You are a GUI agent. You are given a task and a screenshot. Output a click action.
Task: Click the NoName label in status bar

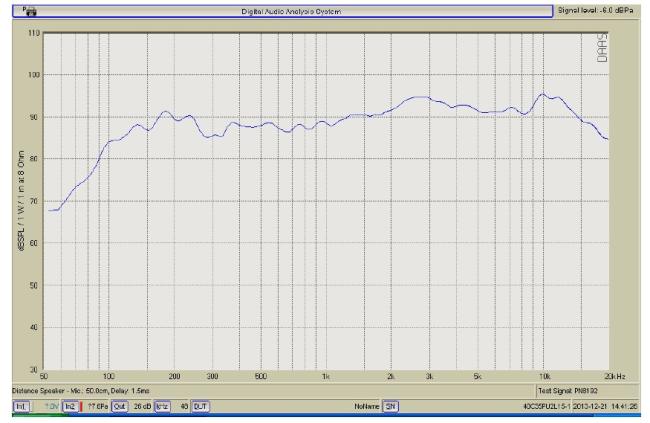(367, 407)
